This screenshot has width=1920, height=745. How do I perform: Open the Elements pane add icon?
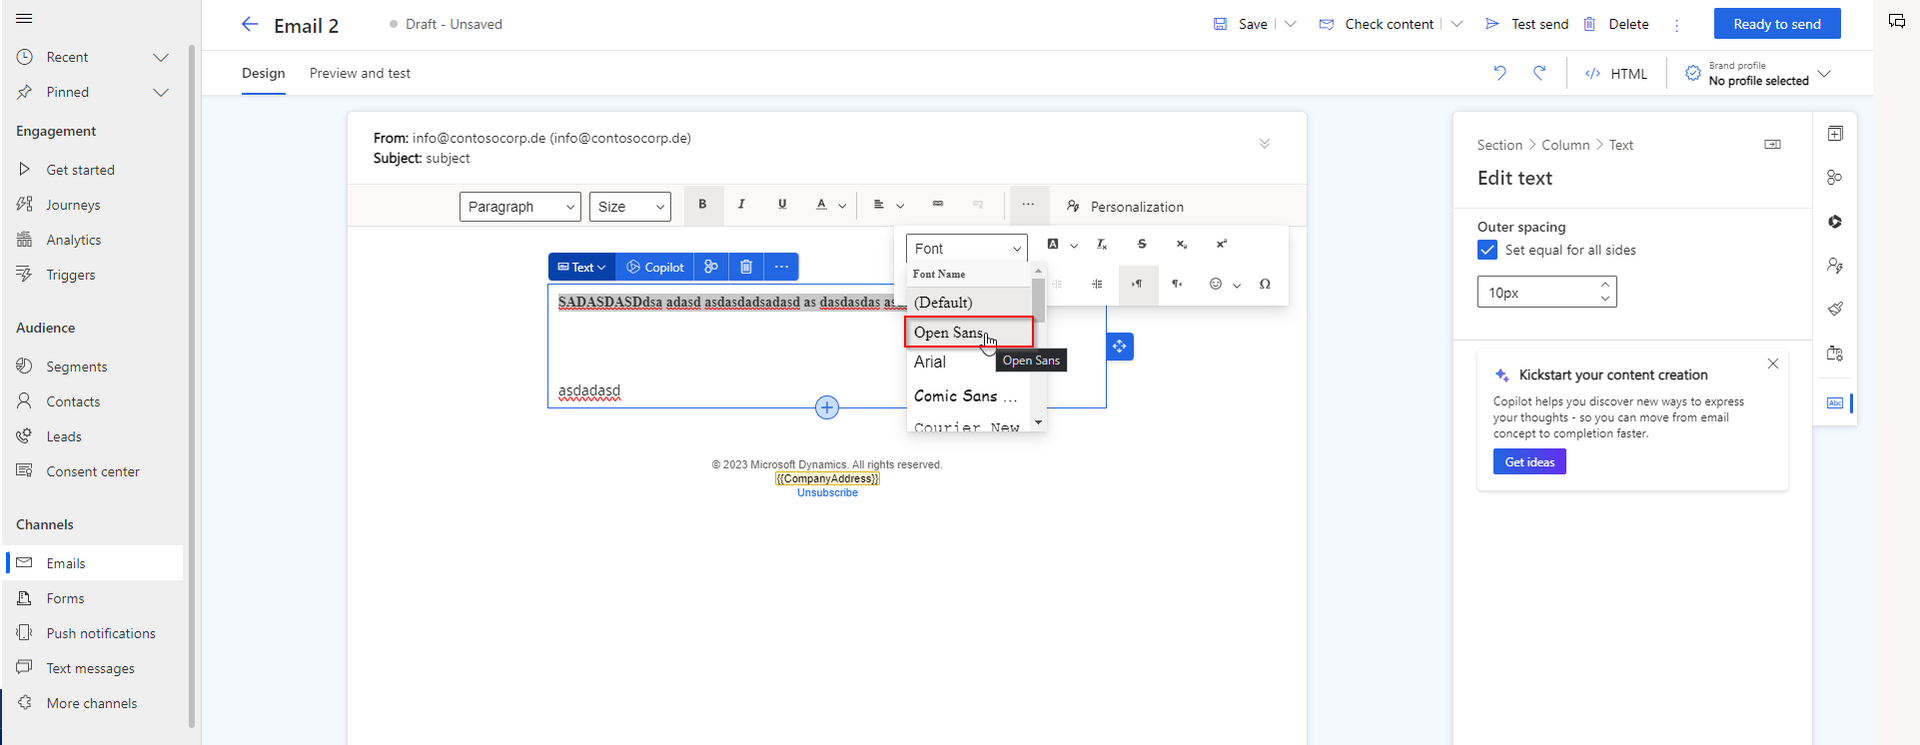pyautogui.click(x=1835, y=134)
